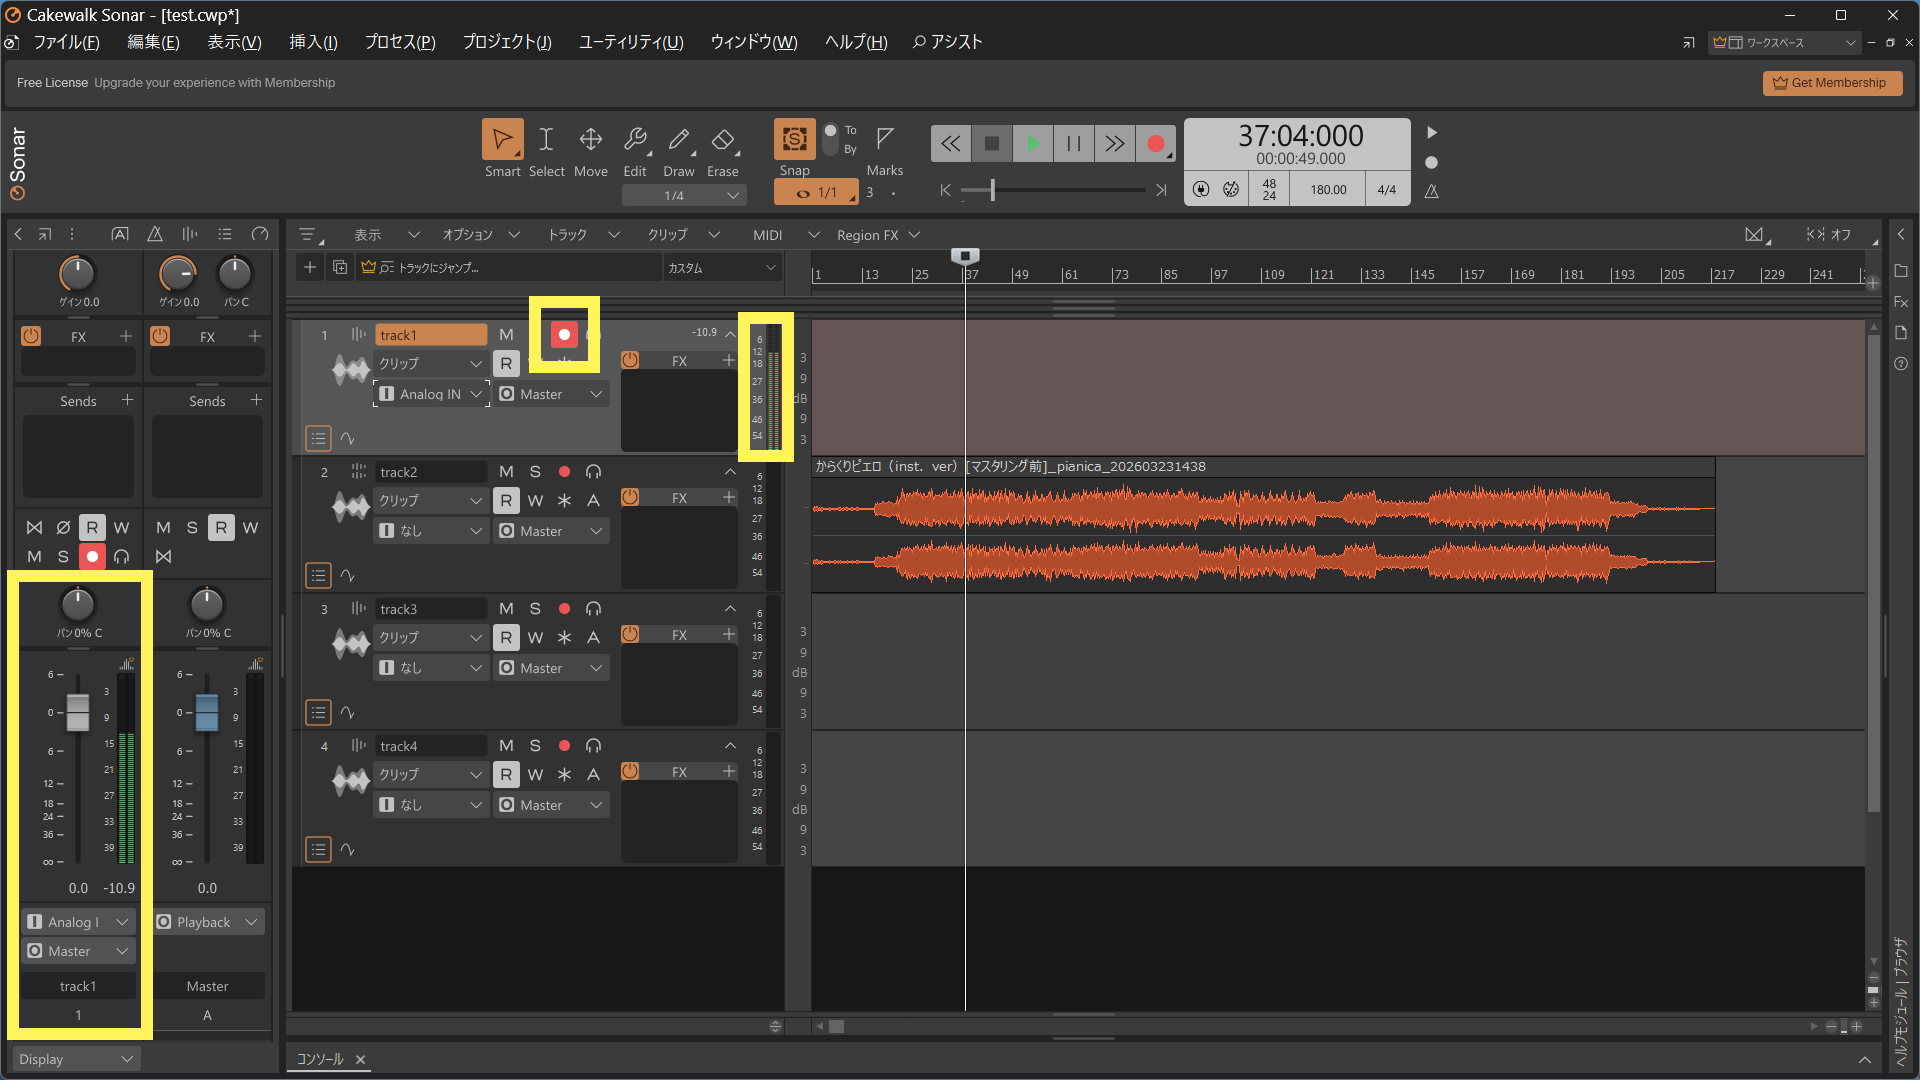Image resolution: width=1920 pixels, height=1080 pixels.
Task: Open the Playback output dropdown on Master strip
Action: point(209,922)
